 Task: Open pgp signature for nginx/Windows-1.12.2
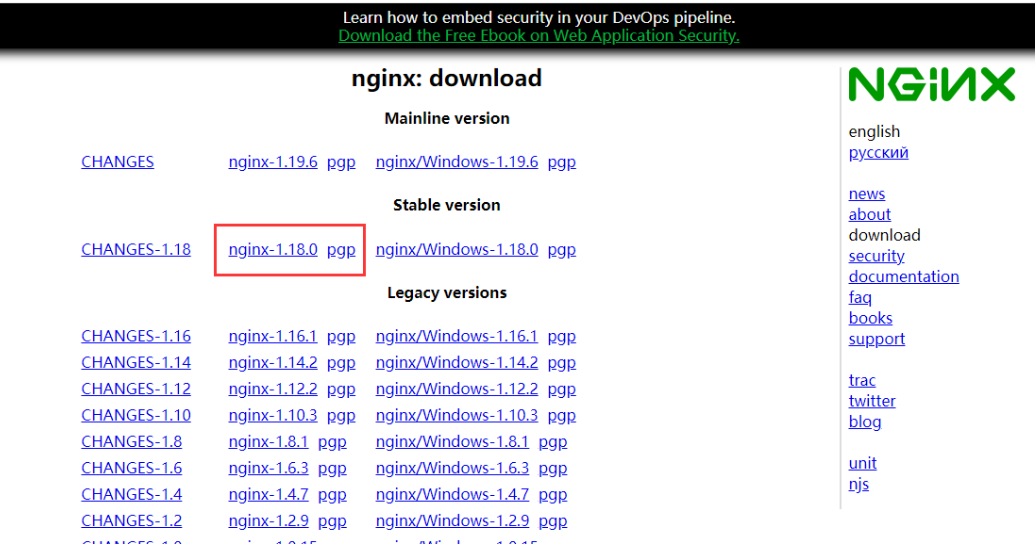(562, 389)
